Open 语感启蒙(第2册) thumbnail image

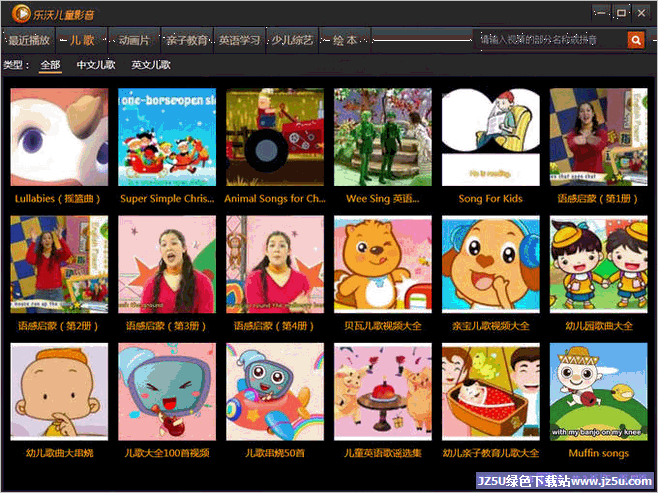point(59,264)
